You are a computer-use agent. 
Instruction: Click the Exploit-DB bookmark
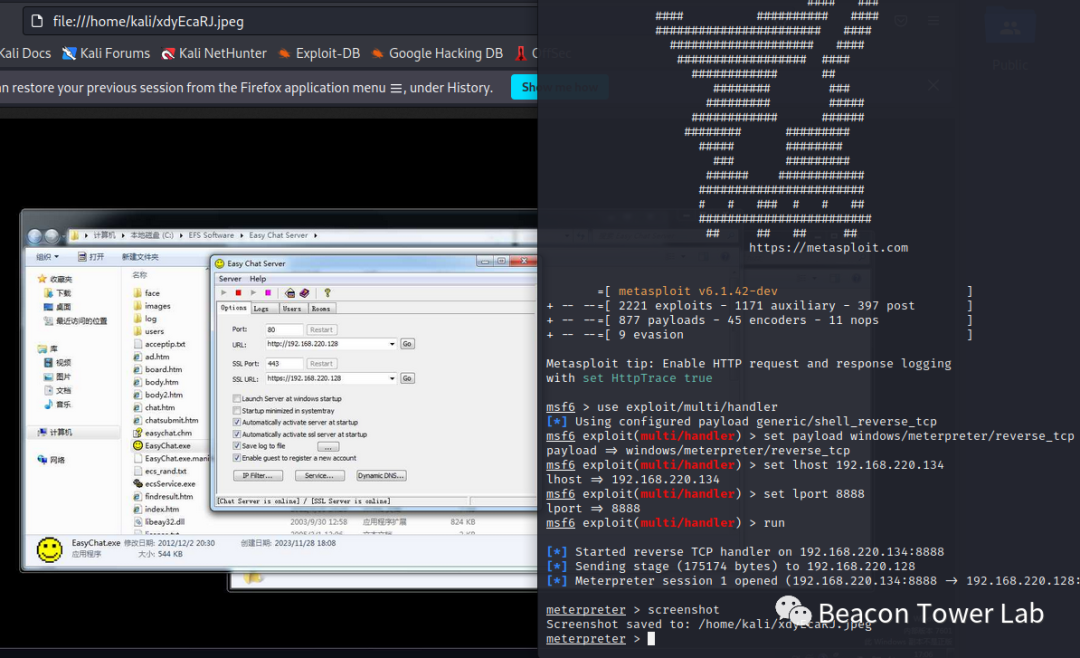click(x=319, y=53)
